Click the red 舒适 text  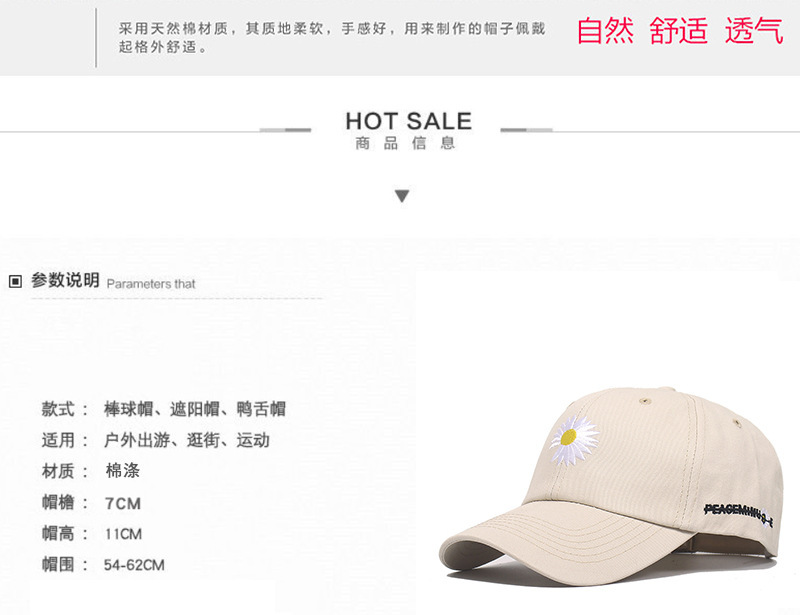[x=679, y=30]
